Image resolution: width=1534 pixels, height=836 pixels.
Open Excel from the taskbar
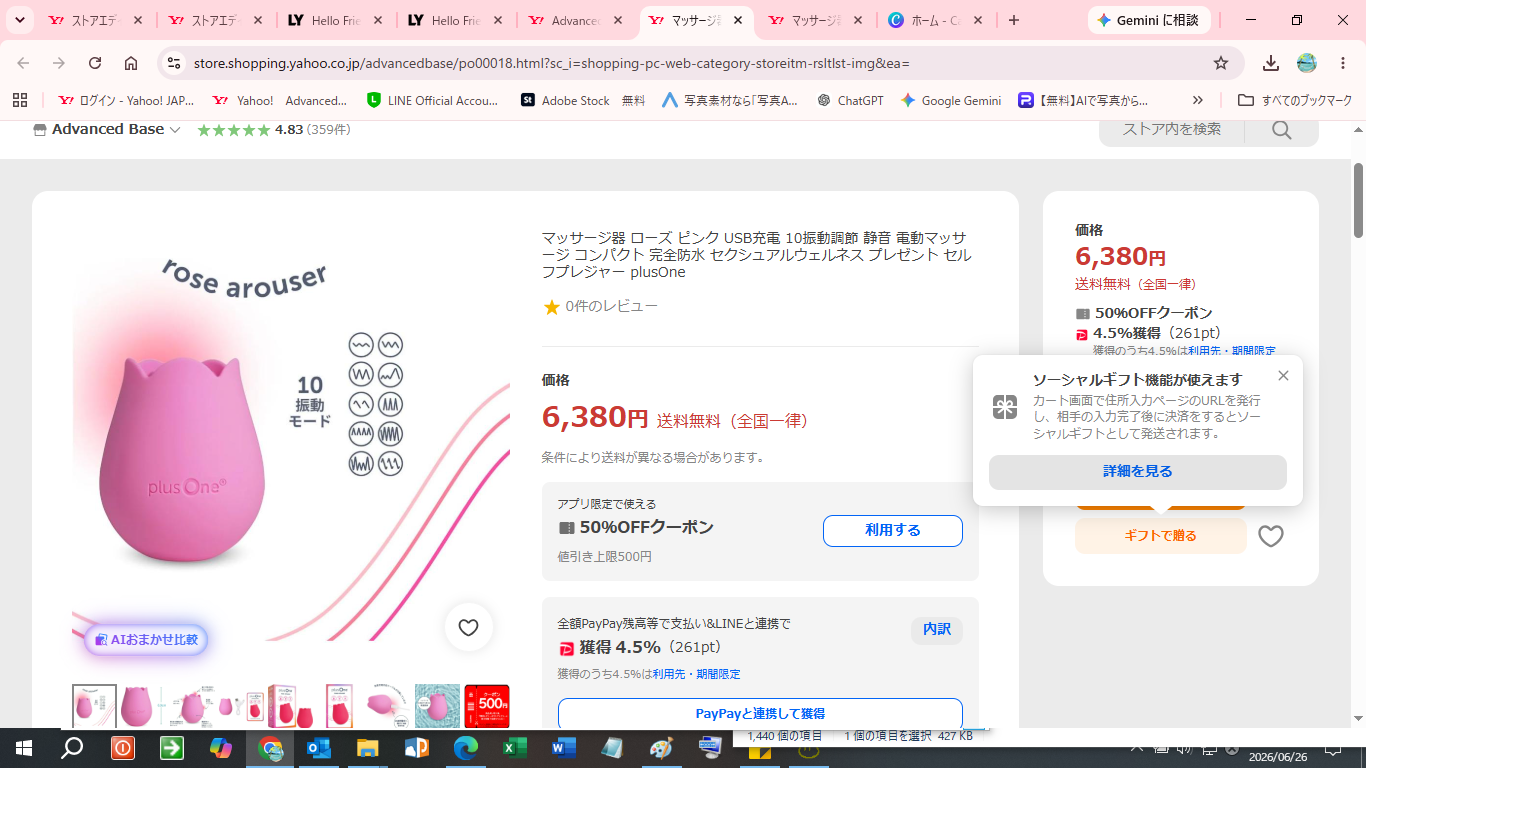point(515,748)
